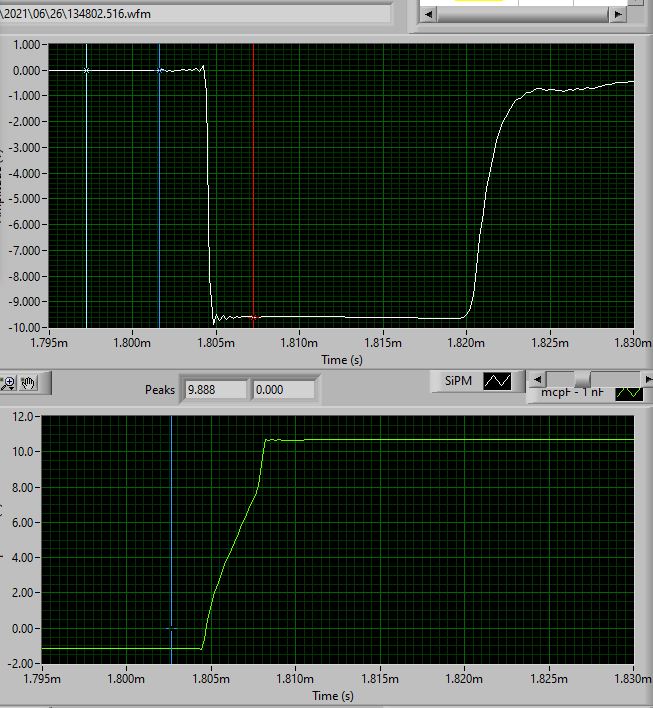Click the upper graph -10.00 amplitude axis label
The image size is (653, 708).
[24, 327]
